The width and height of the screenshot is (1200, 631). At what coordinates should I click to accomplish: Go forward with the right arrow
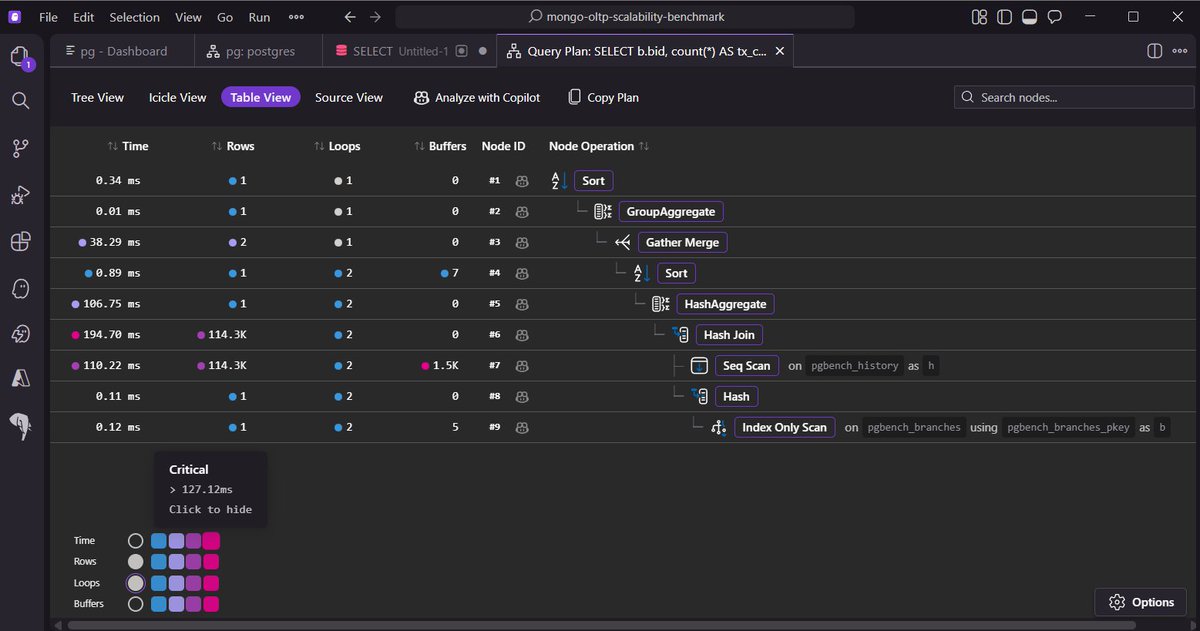(375, 17)
